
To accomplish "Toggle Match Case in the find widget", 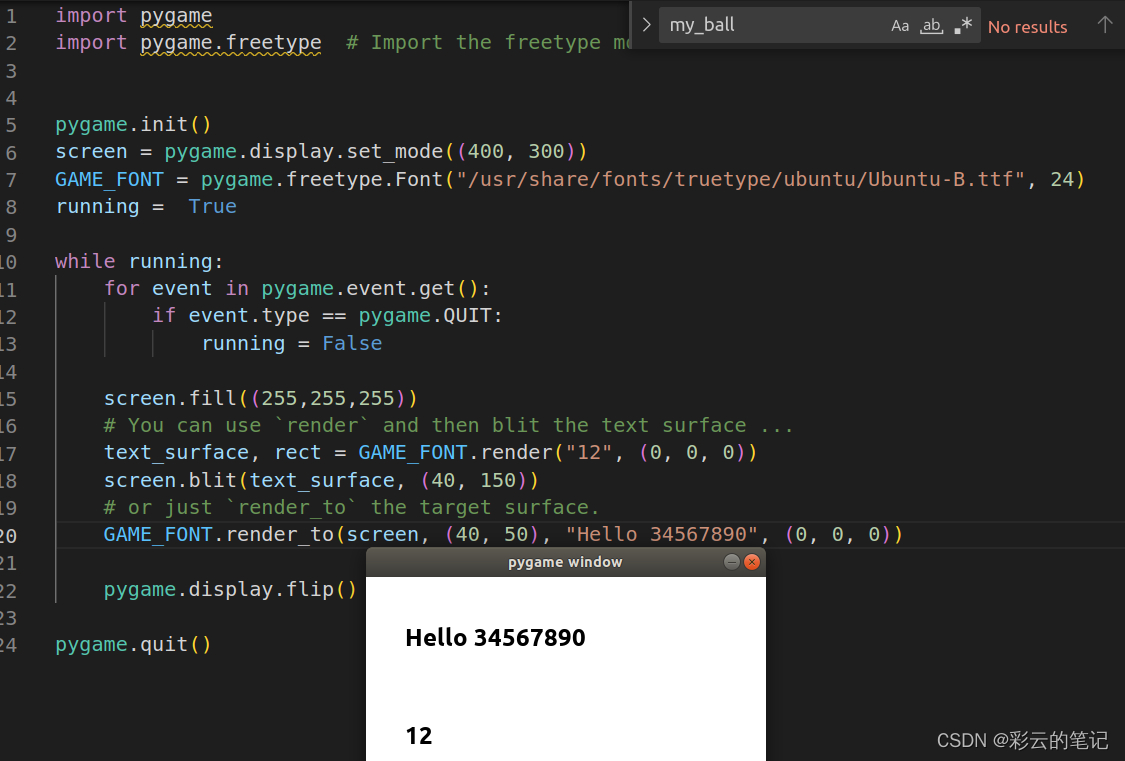I will pyautogui.click(x=899, y=25).
